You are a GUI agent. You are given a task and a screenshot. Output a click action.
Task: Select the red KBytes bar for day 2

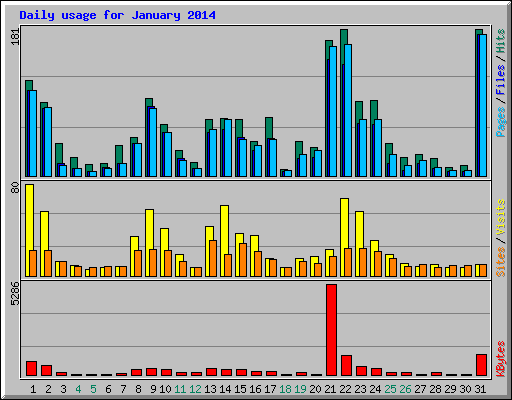click(x=46, y=370)
